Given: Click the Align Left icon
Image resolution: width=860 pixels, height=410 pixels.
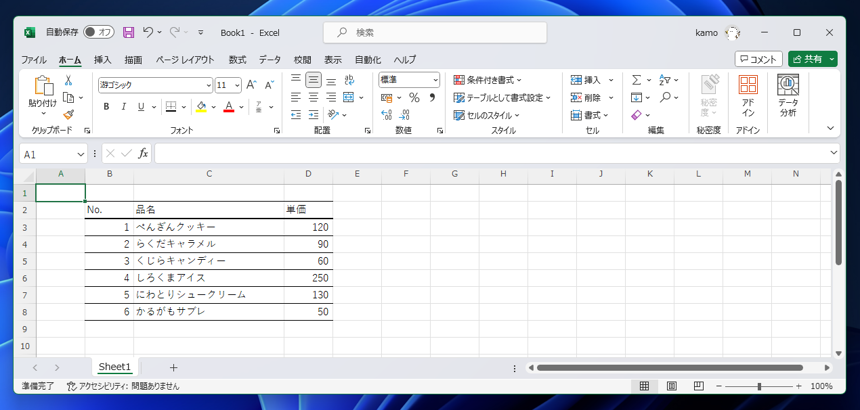Looking at the screenshot, I should click(x=296, y=98).
